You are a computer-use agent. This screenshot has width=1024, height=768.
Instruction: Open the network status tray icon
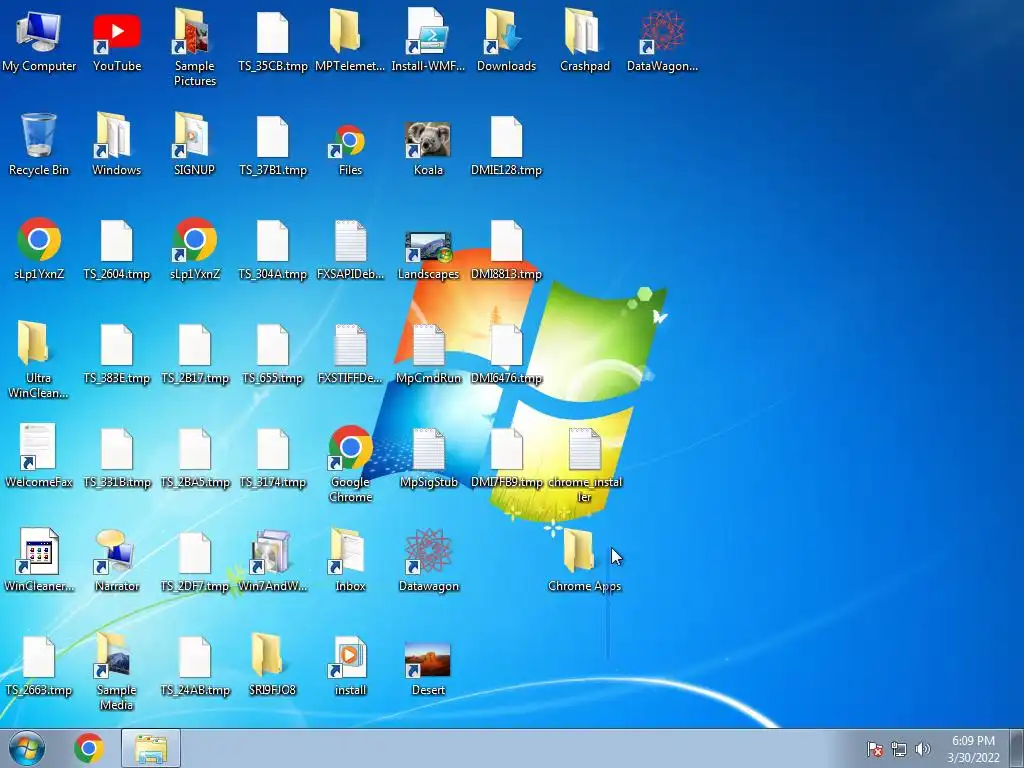pyautogui.click(x=899, y=749)
